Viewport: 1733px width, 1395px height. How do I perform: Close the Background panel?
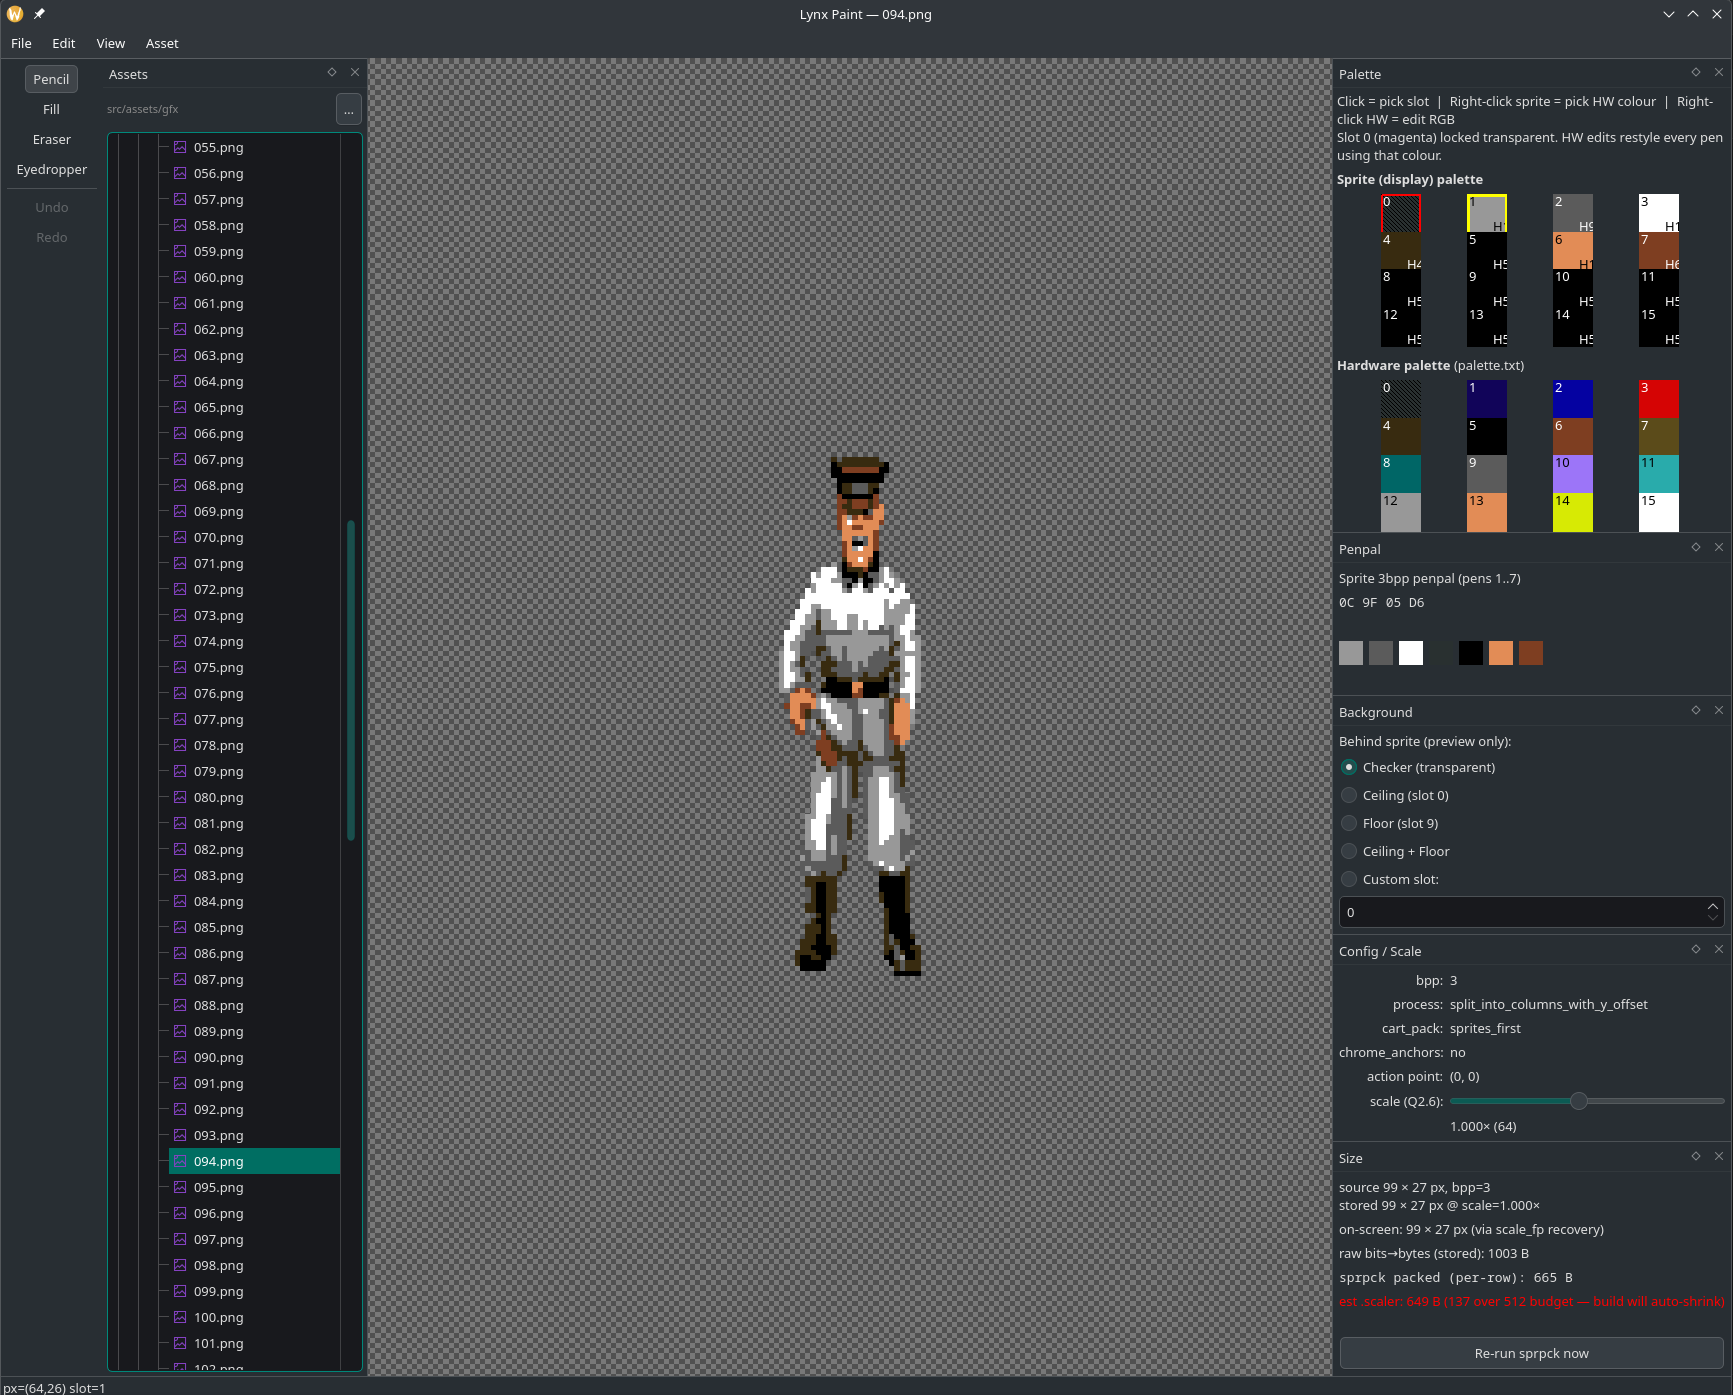coord(1718,710)
